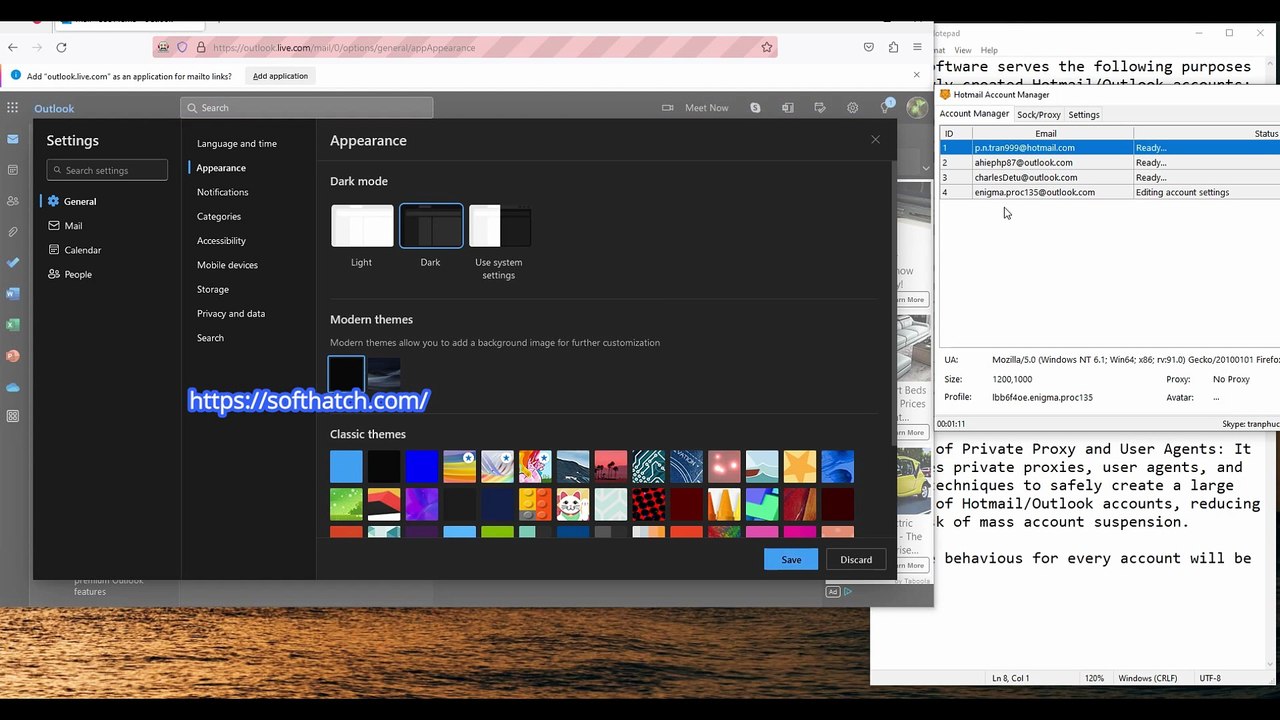Open People from the left app rail
Image resolution: width=1280 pixels, height=720 pixels.
13,201
